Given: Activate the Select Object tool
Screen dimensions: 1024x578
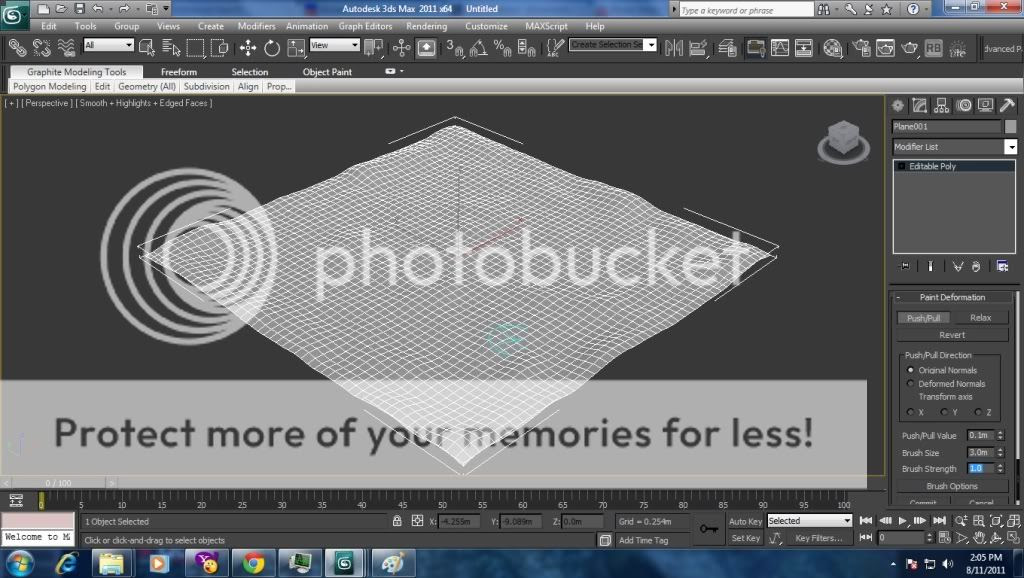Looking at the screenshot, I should 147,48.
